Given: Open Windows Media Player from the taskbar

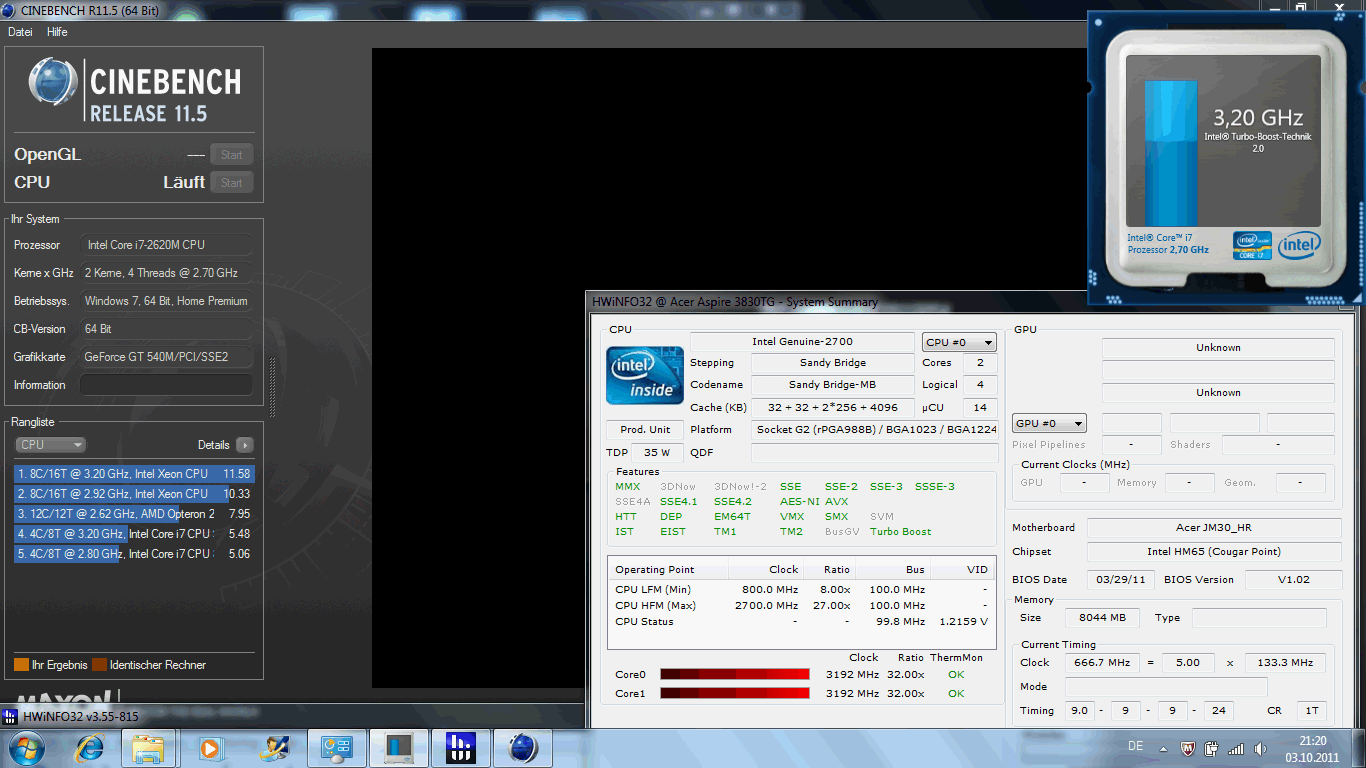Looking at the screenshot, I should coord(210,747).
